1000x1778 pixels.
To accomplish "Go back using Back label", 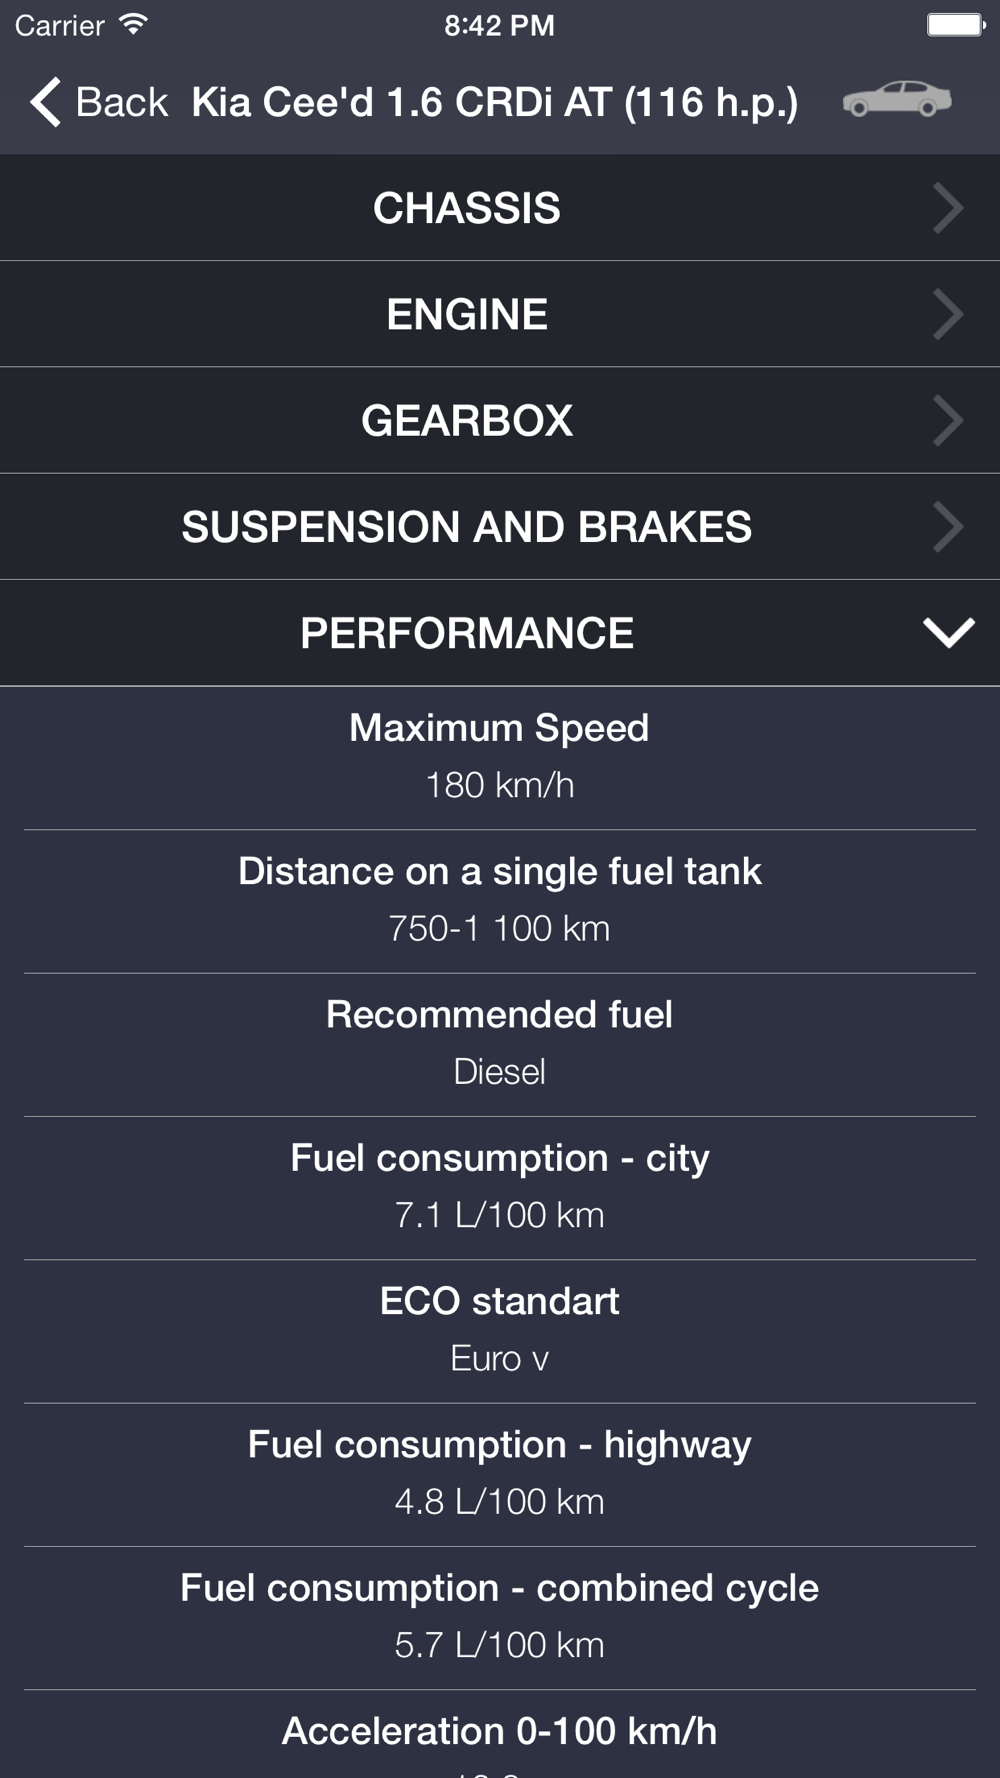I will tap(122, 102).
